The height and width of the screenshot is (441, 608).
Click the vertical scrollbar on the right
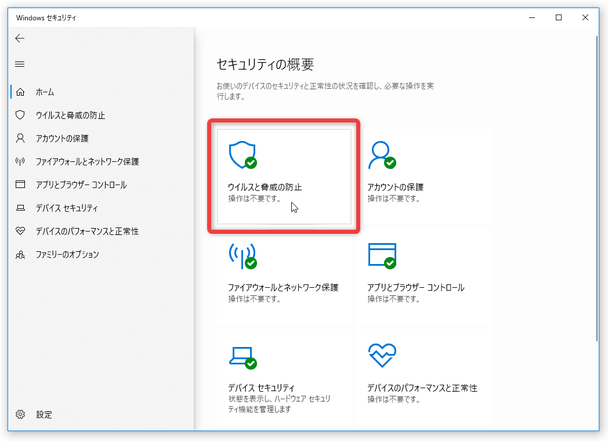597,189
